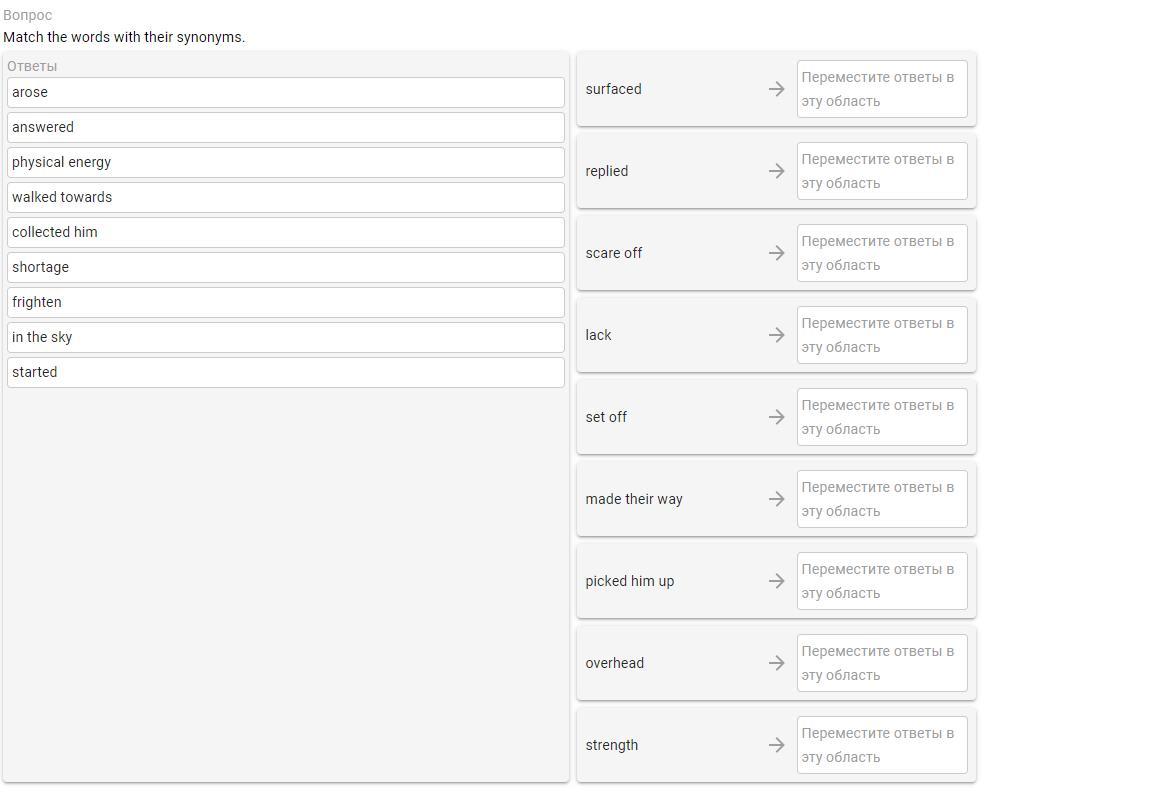
Task: Click the arrow icon beside "lack"
Action: tap(776, 335)
